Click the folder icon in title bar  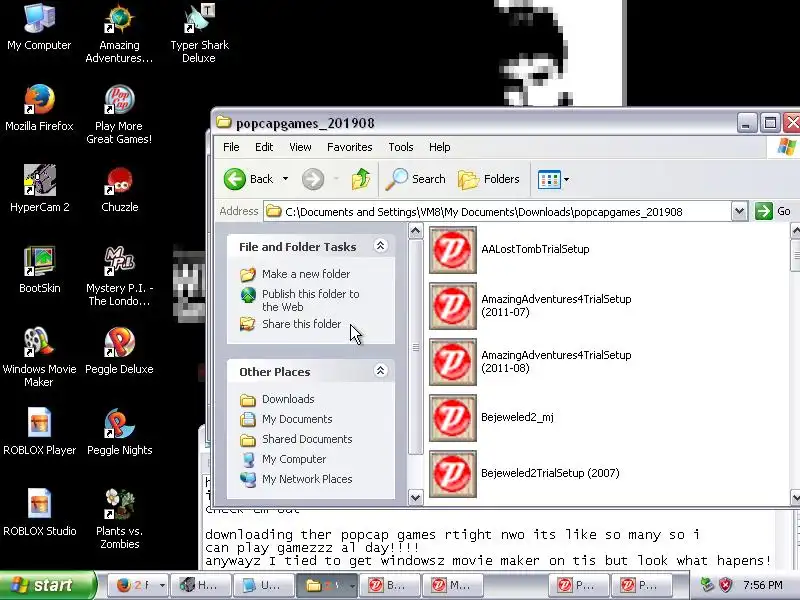223,122
